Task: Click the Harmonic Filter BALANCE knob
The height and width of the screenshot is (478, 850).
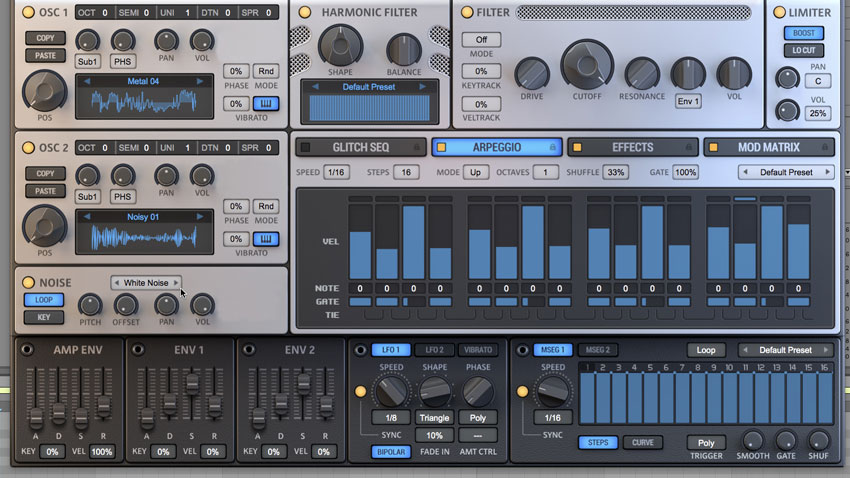Action: (x=404, y=50)
